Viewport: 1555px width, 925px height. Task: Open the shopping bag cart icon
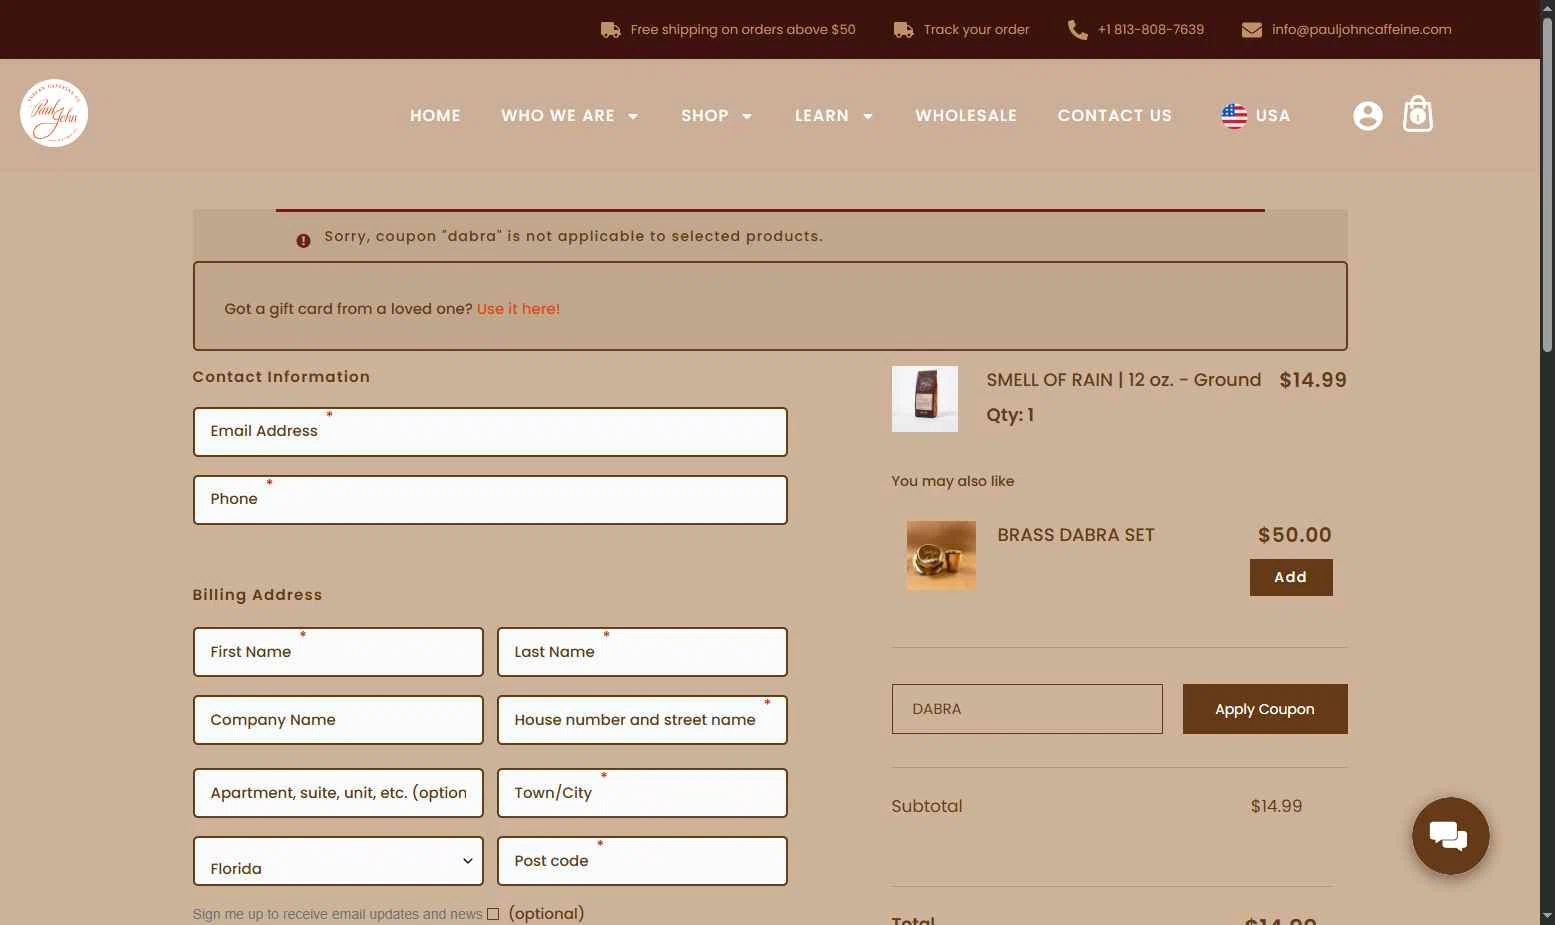click(1418, 114)
